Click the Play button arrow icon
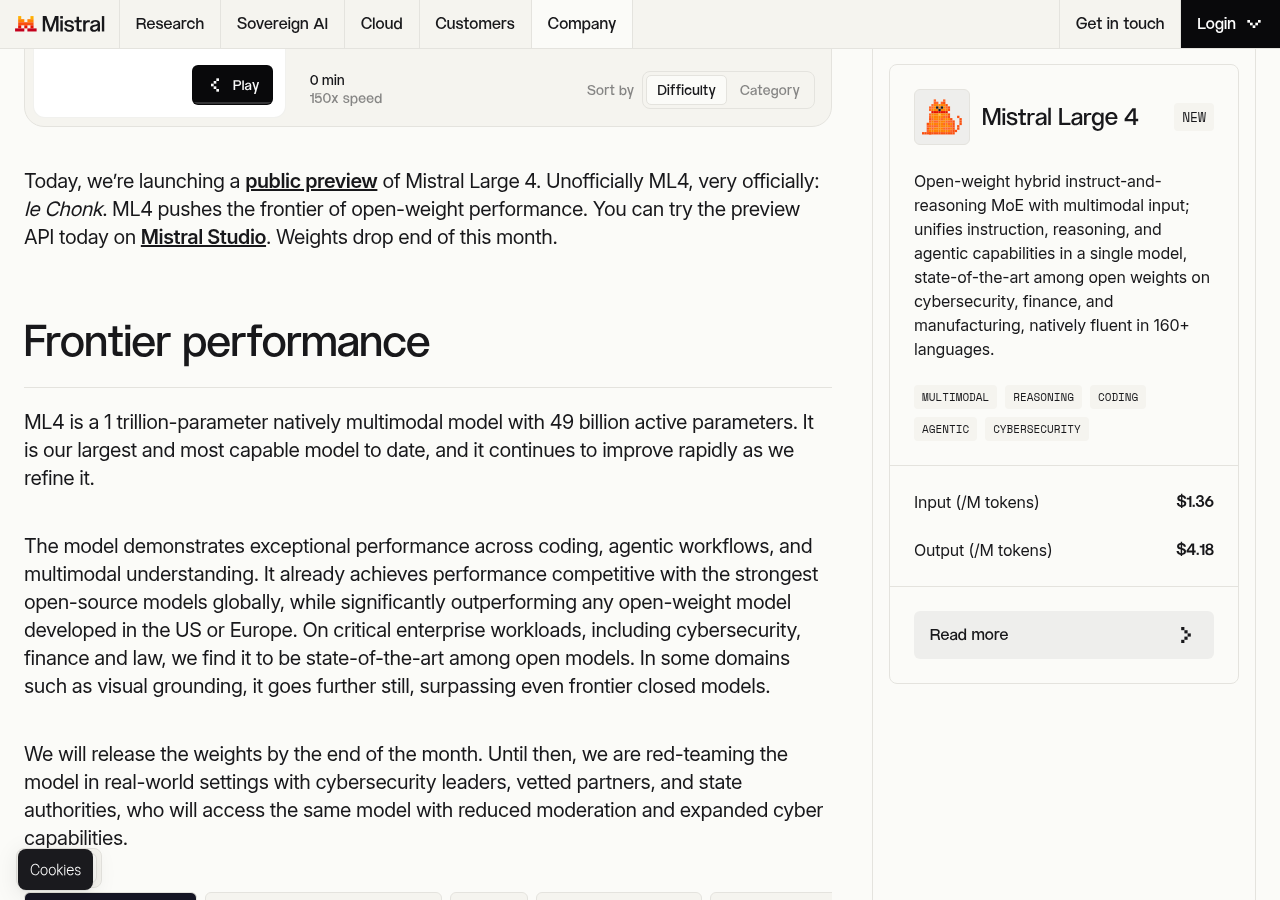The width and height of the screenshot is (1280, 900). click(215, 85)
